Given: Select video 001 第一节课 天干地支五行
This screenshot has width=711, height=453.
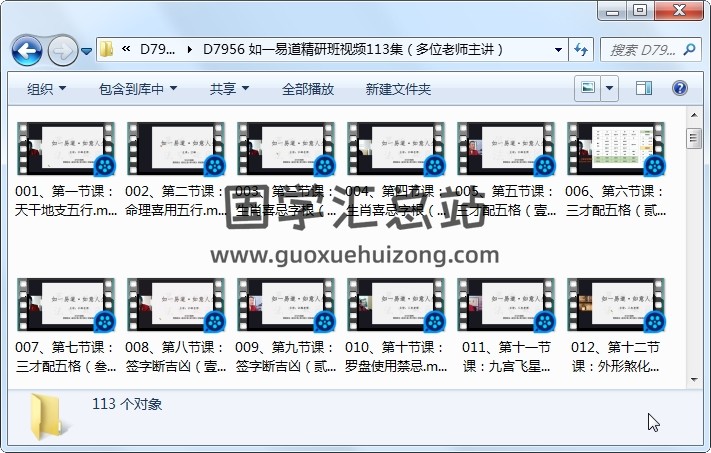Looking at the screenshot, I should pos(66,170).
